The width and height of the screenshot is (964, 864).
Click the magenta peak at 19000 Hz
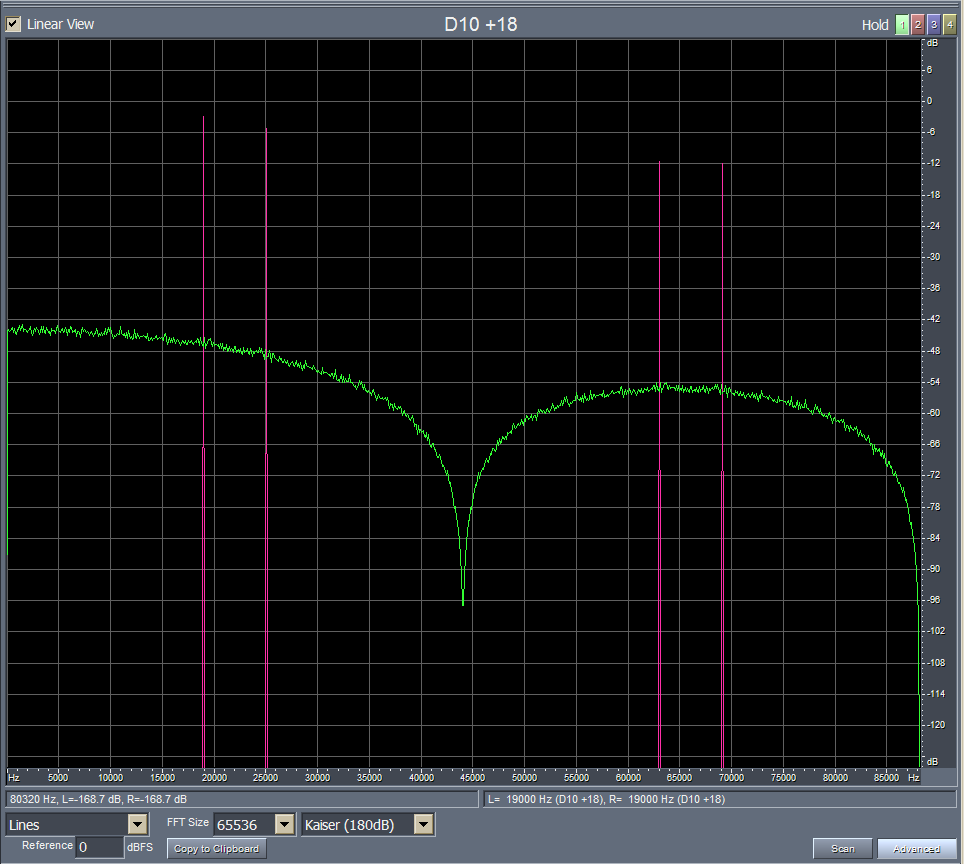point(203,117)
